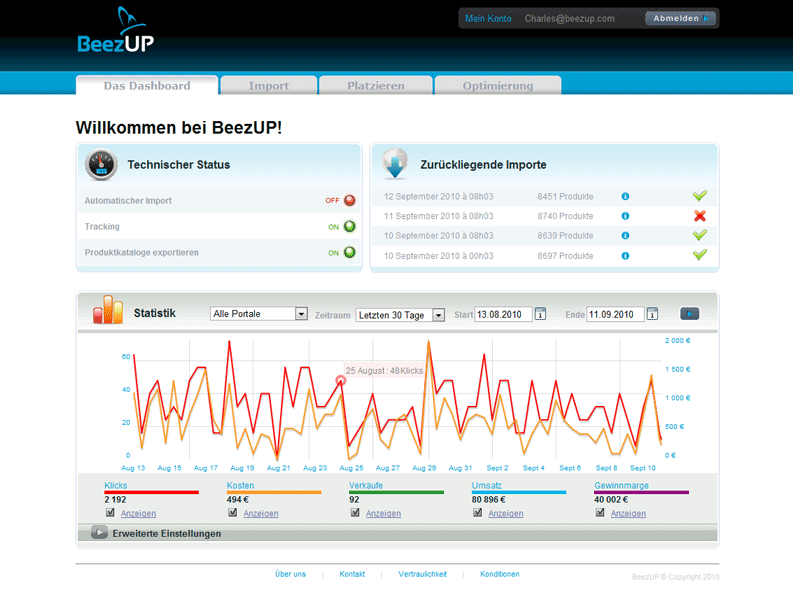This screenshot has height=595, width=793.
Task: Click the 25 August chart data point
Action: [x=341, y=380]
